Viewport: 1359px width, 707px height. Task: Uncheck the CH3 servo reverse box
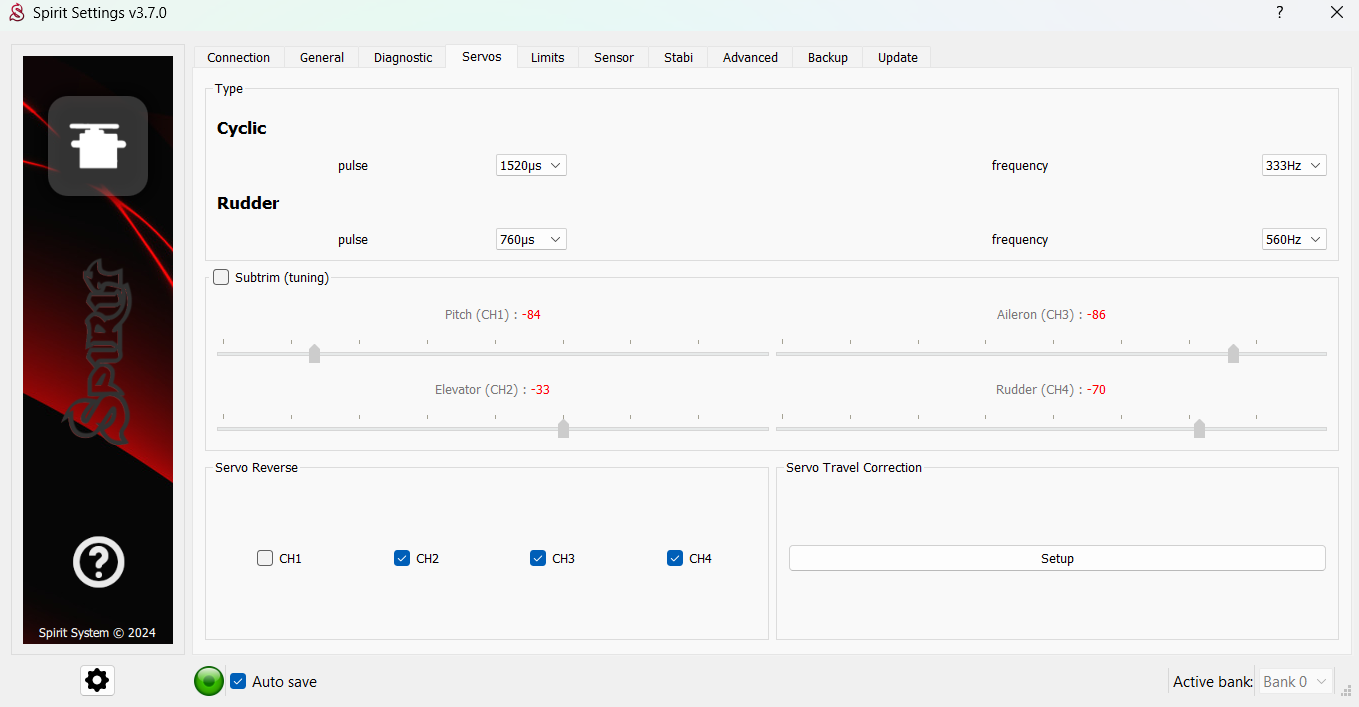click(x=538, y=558)
